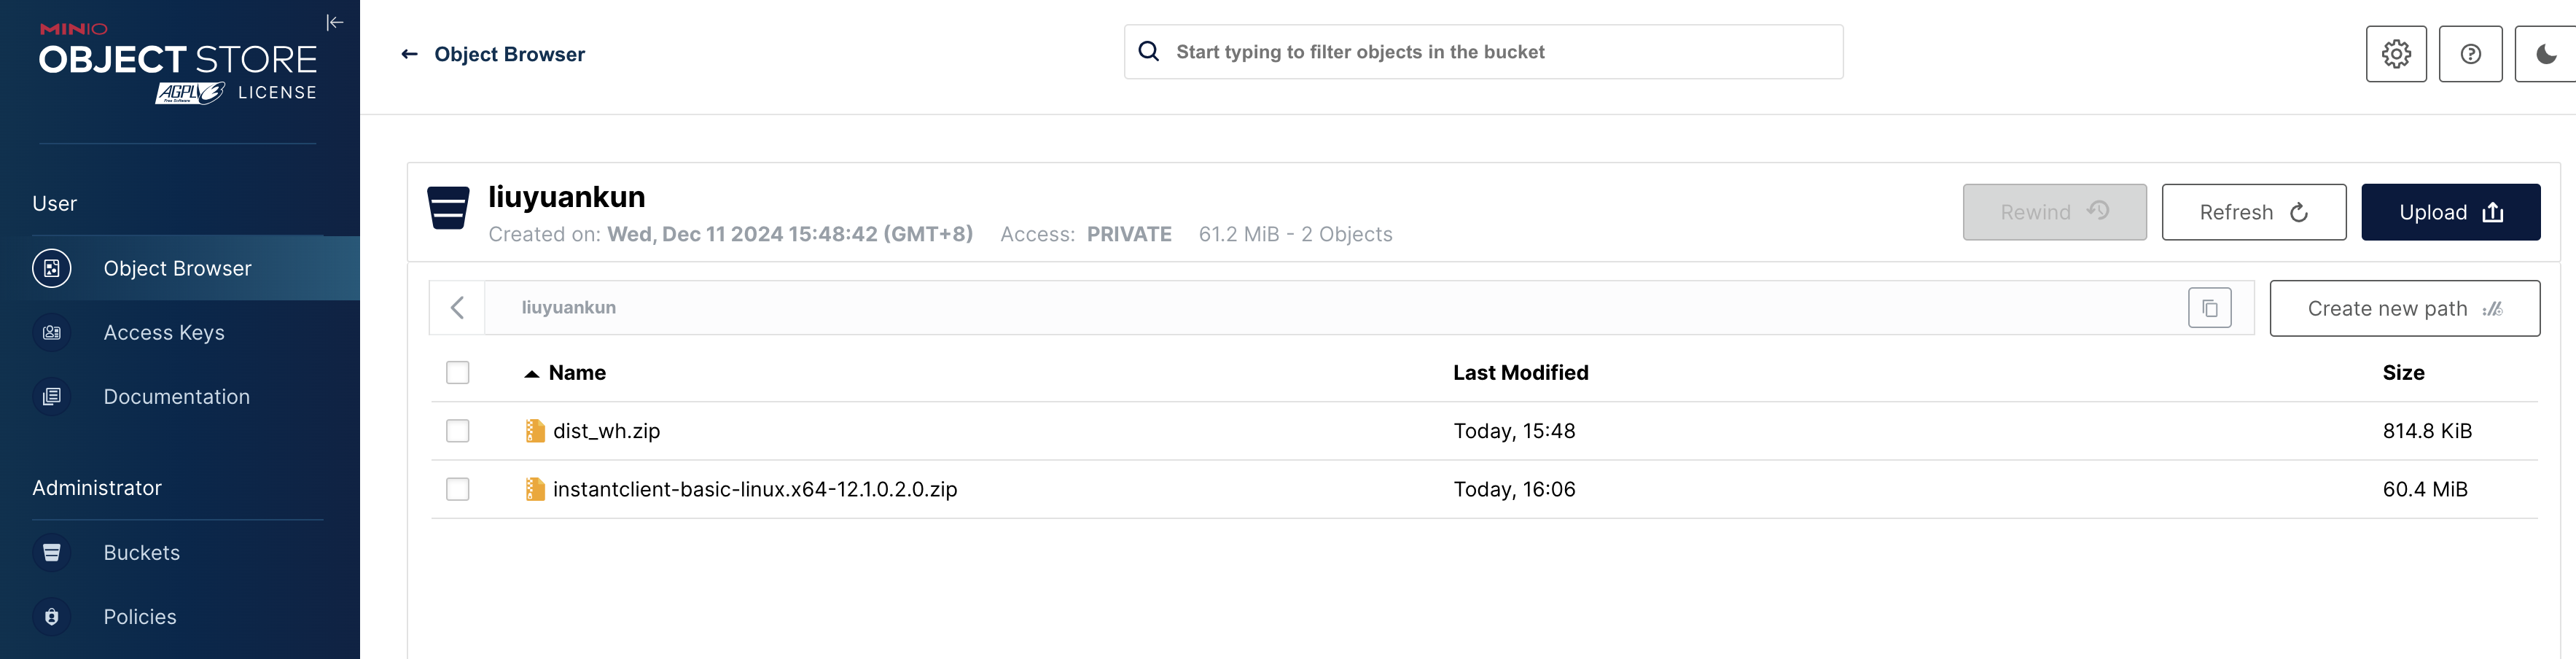
Task: Click the Refresh button
Action: [x=2253, y=212]
